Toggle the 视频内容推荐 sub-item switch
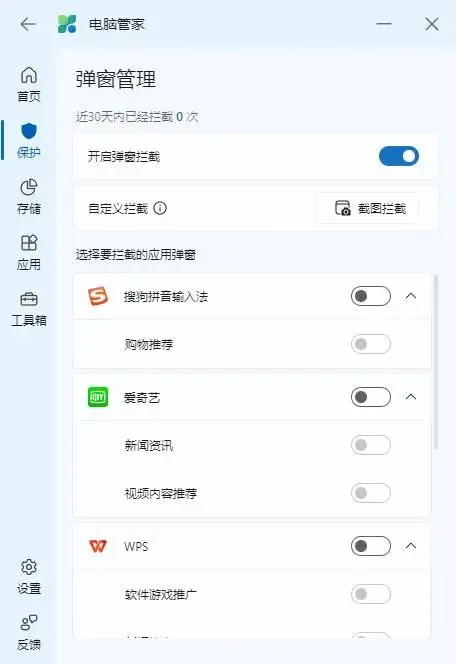 pyautogui.click(x=370, y=493)
